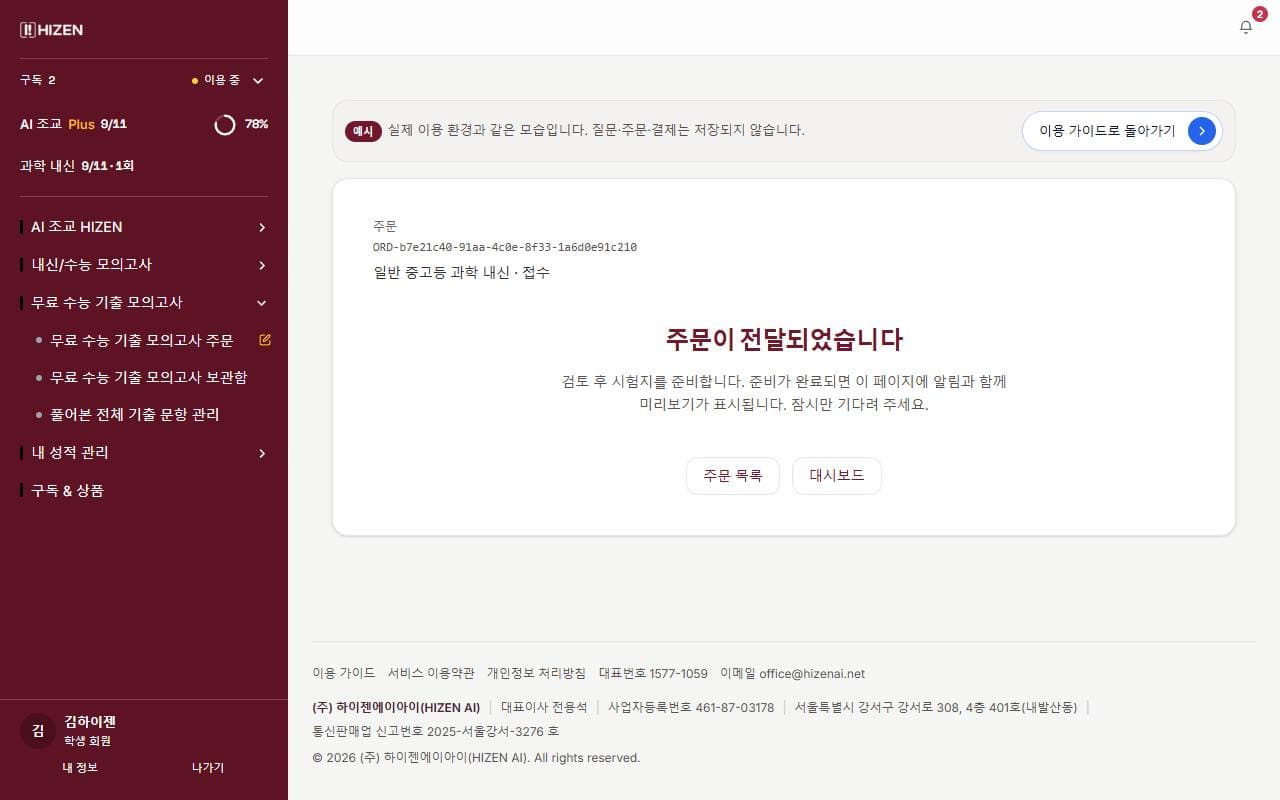This screenshot has height=800, width=1280.
Task: Expand the AI 조교 HIZEN menu
Action: coord(144,227)
